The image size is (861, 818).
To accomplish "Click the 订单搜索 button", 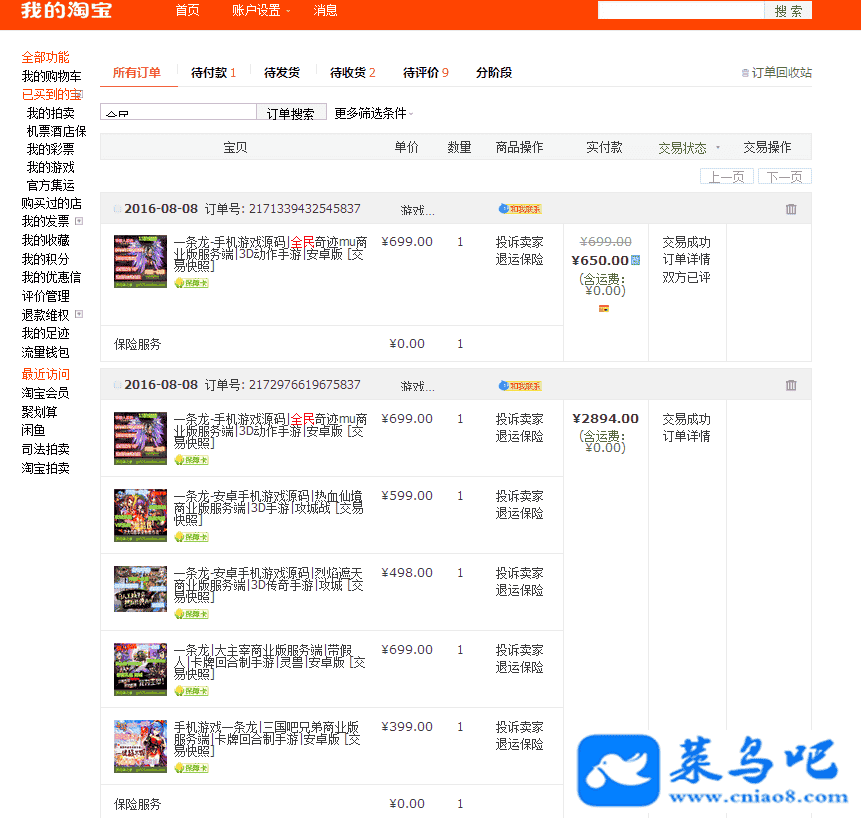I will (x=291, y=114).
